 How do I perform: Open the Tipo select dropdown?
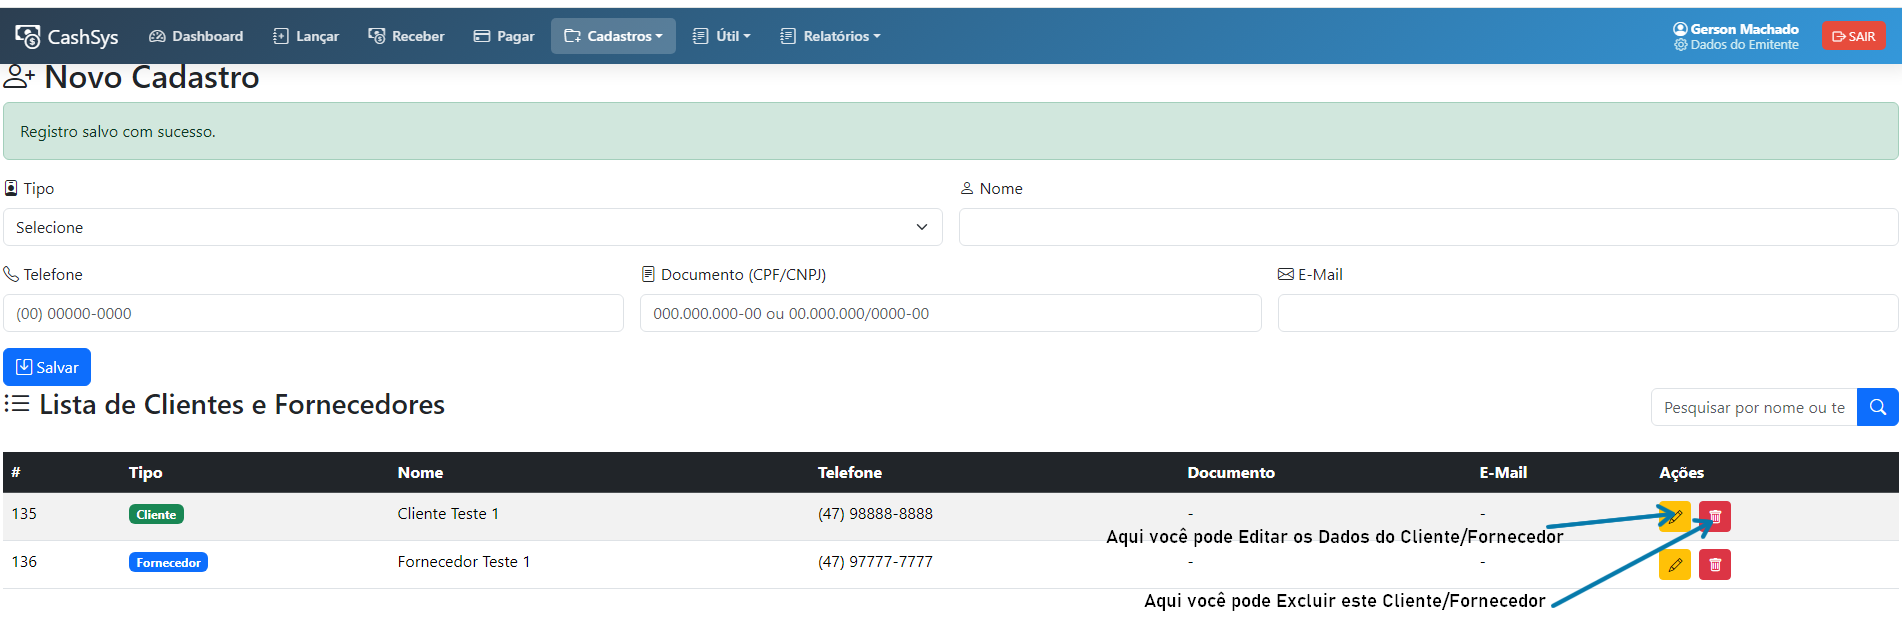coord(472,227)
